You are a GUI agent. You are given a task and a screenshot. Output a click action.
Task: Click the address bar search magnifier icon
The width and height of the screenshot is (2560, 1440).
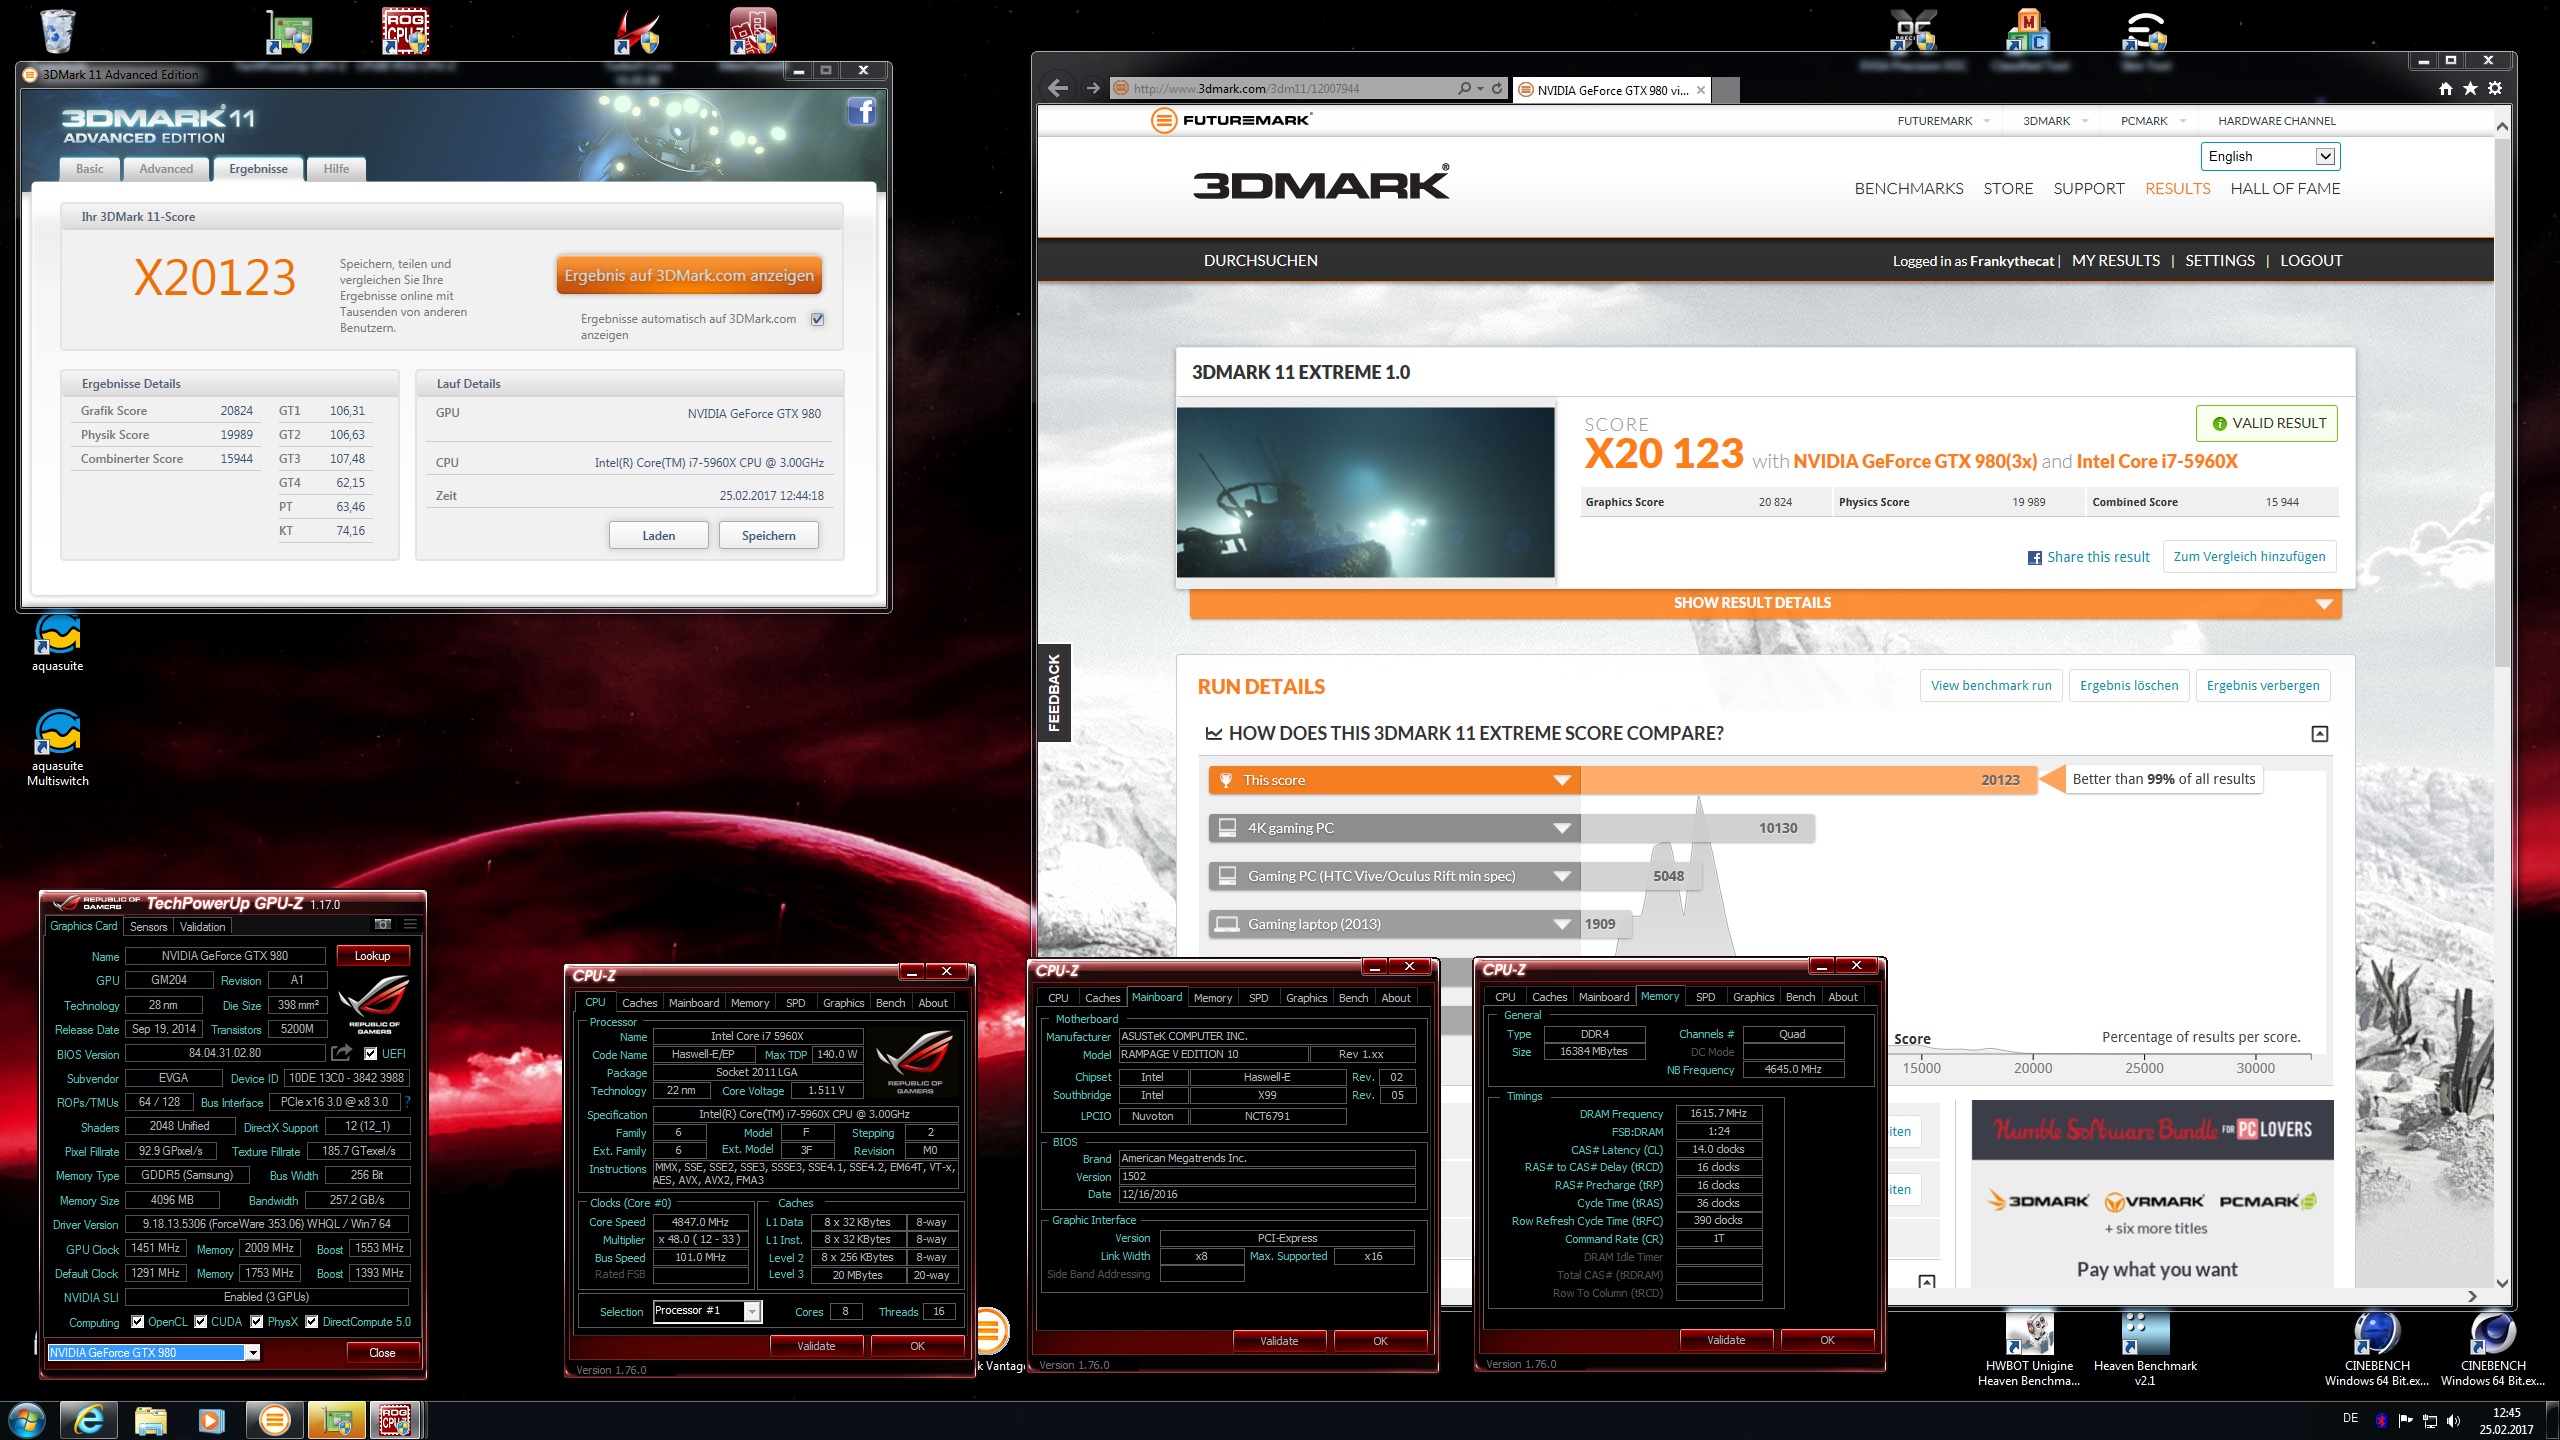1464,89
